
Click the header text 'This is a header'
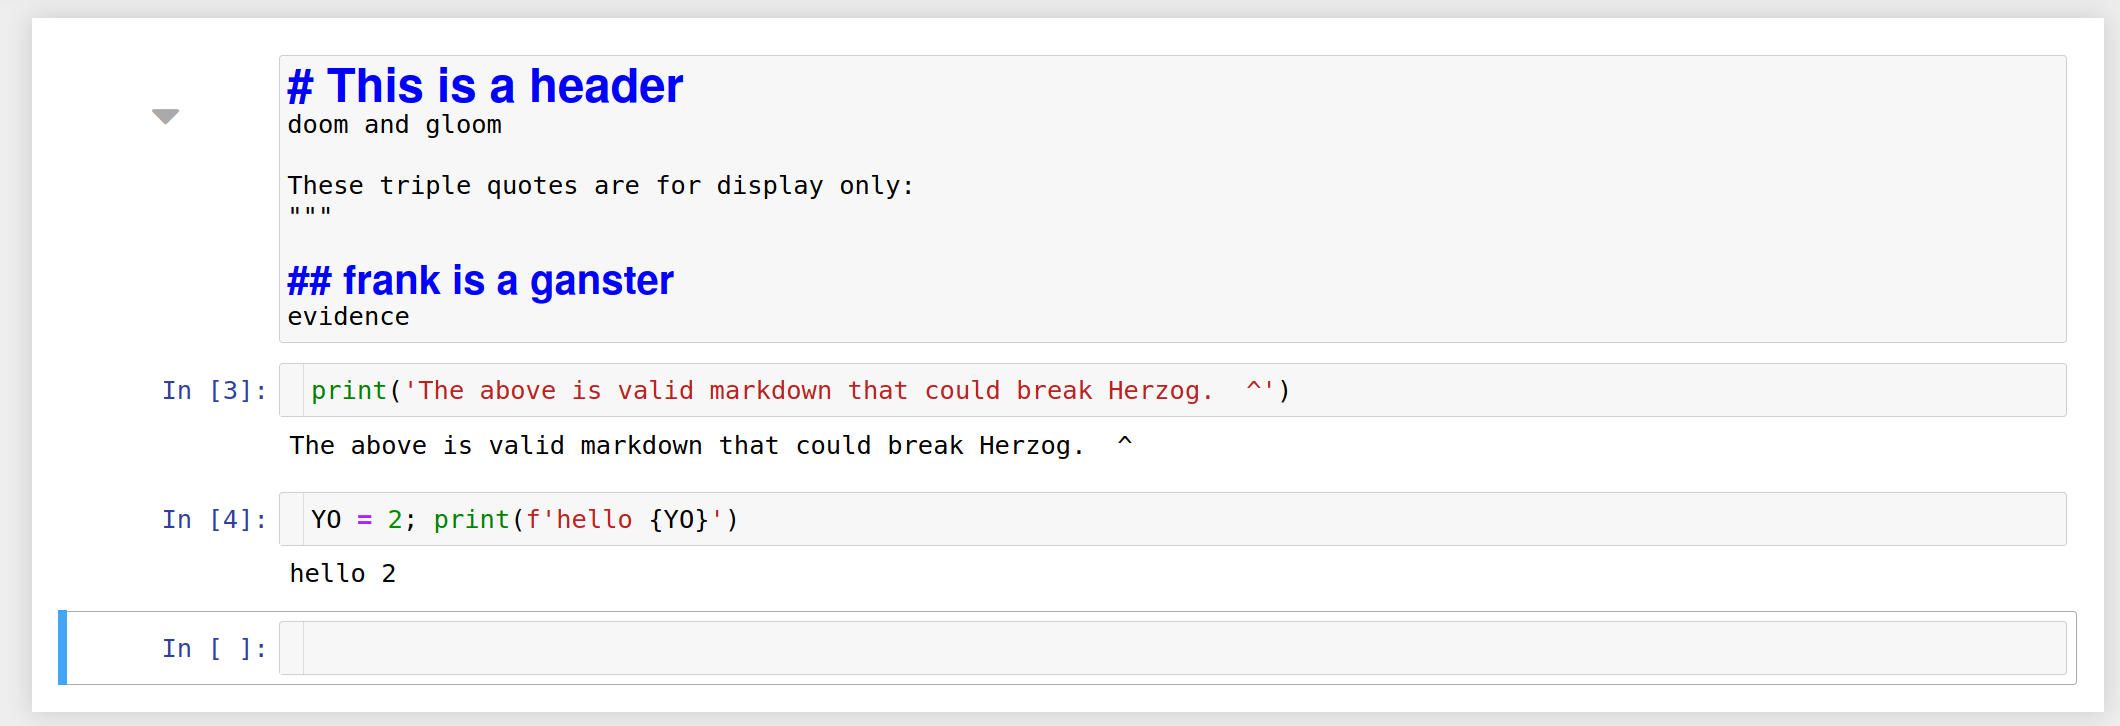484,86
